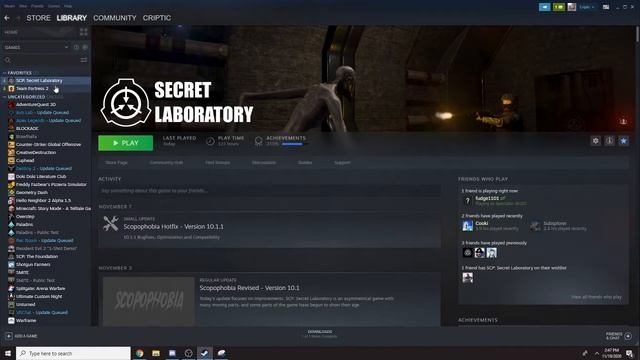Click the Windows 'Type here to search' box
The width and height of the screenshot is (640, 360).
click(73, 353)
